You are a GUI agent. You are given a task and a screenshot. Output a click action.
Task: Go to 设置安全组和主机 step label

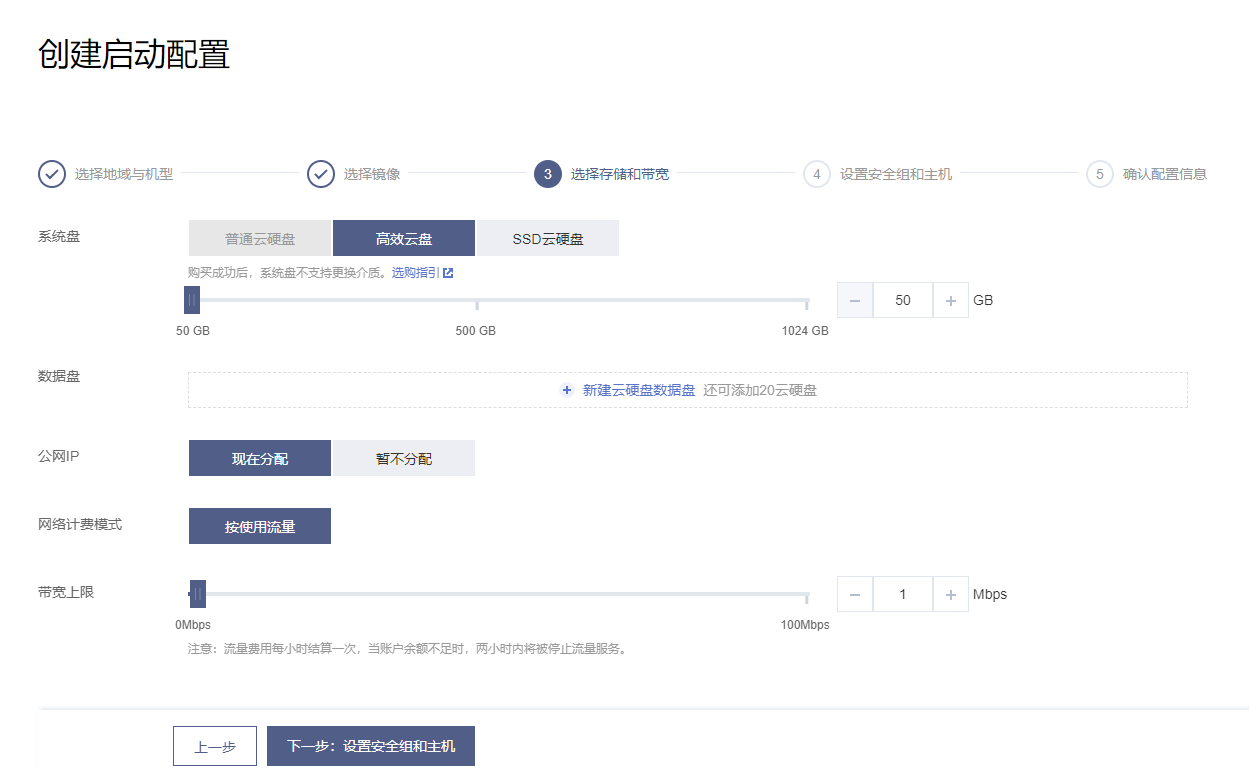[x=896, y=174]
